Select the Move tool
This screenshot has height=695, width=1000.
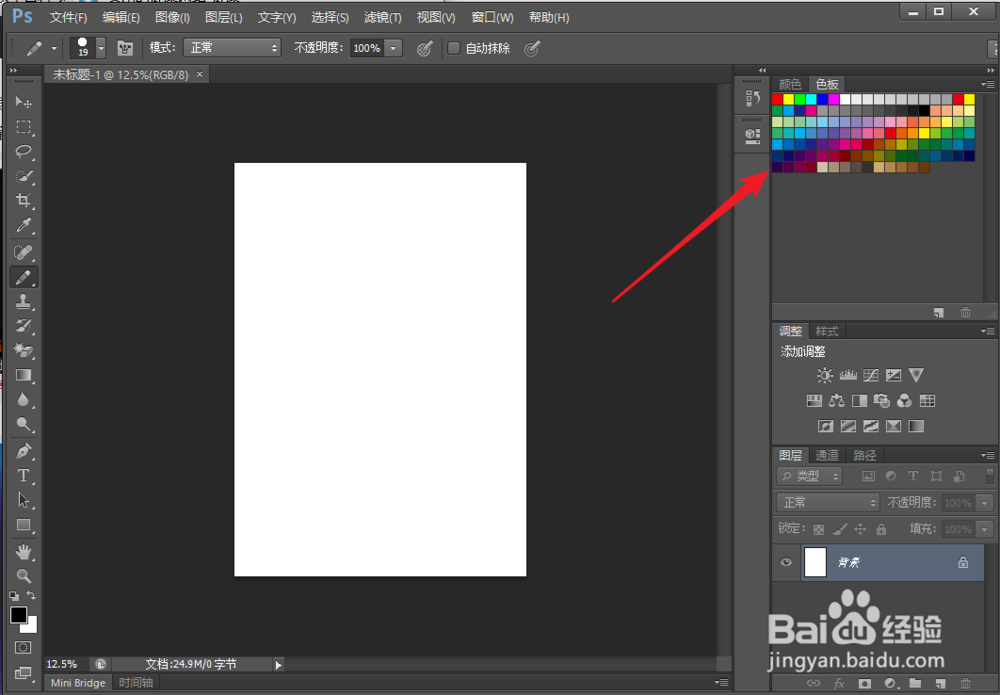24,102
